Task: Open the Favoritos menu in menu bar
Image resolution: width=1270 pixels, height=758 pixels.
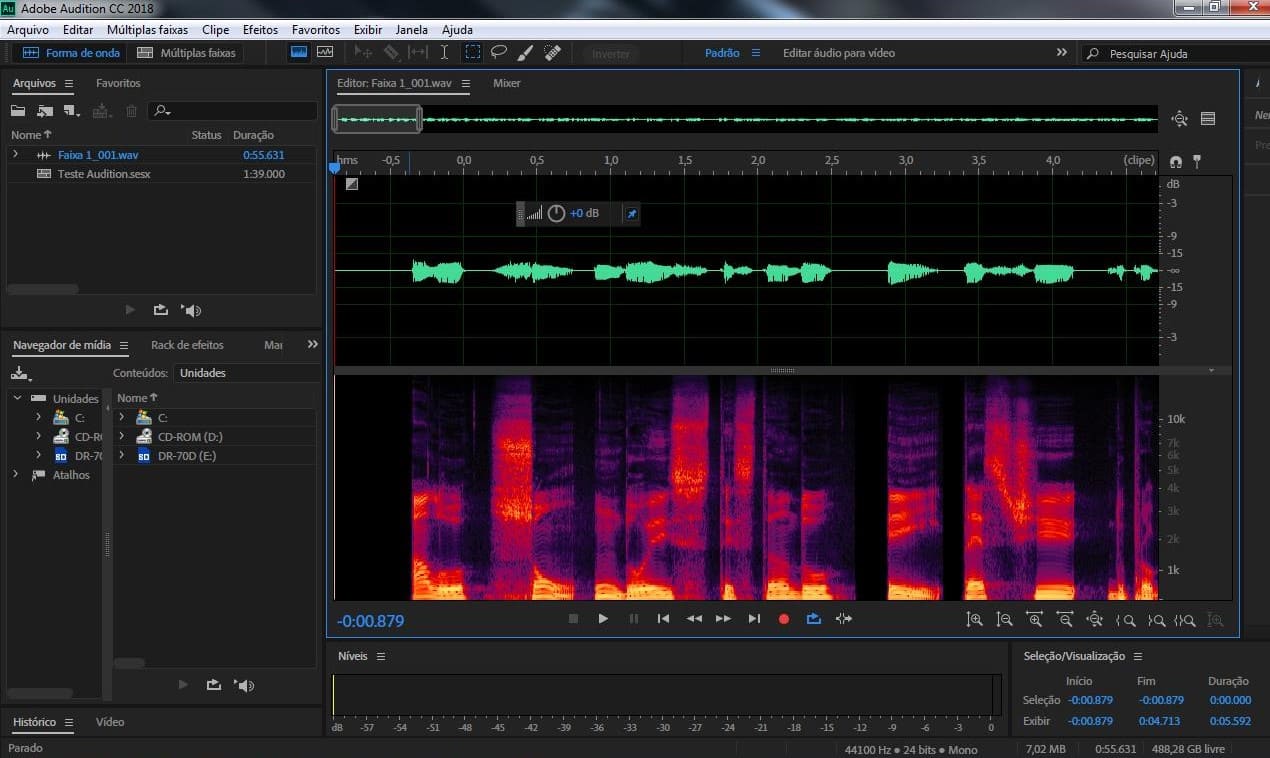Action: click(x=316, y=30)
